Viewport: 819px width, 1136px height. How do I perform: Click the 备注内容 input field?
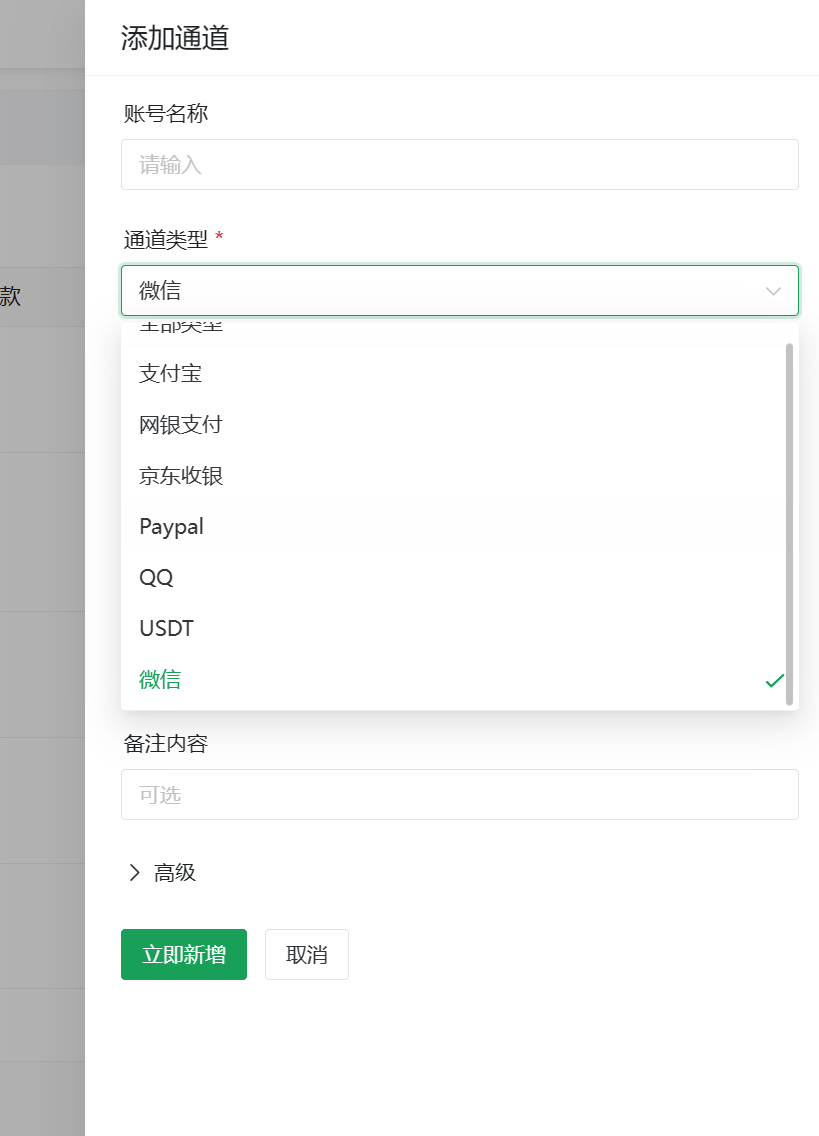460,795
